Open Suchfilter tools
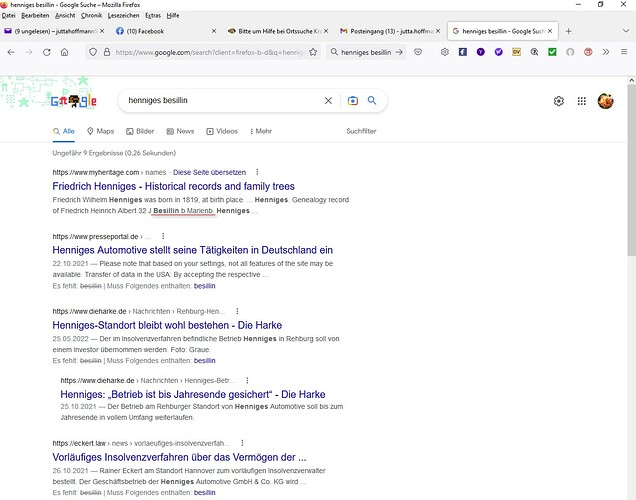This screenshot has width=636, height=500. pyautogui.click(x=361, y=131)
